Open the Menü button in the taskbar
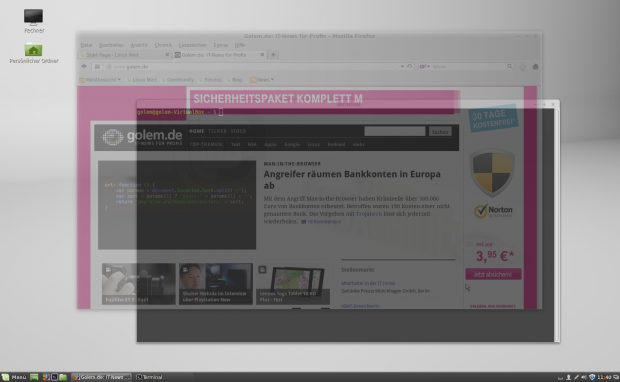This screenshot has width=620, height=382. (x=14, y=377)
